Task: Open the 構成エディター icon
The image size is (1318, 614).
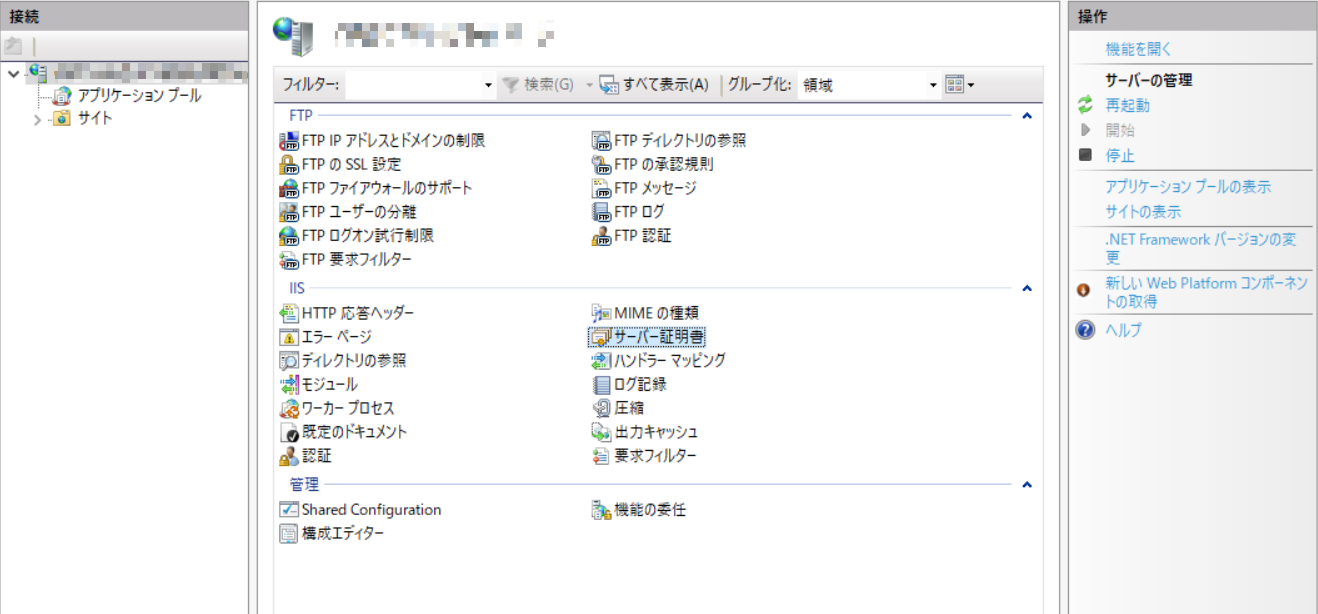Action: click(288, 533)
